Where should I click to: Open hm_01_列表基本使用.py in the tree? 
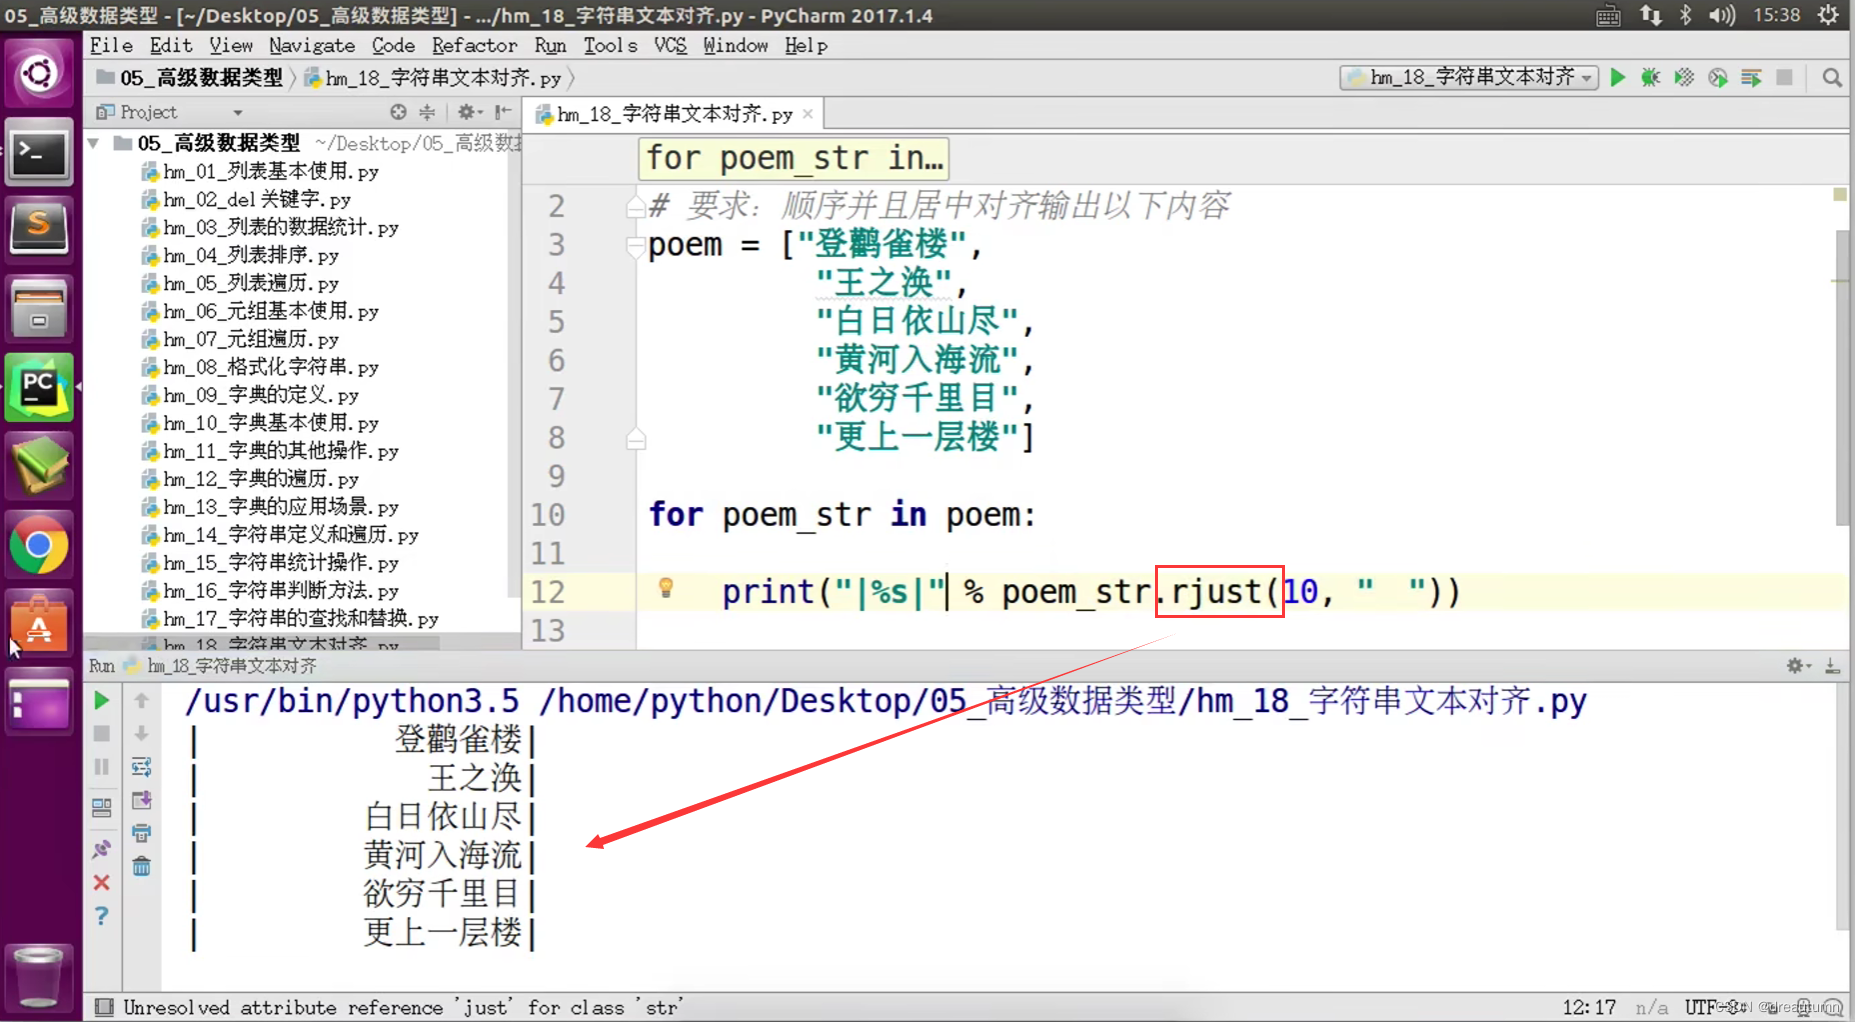(x=260, y=172)
